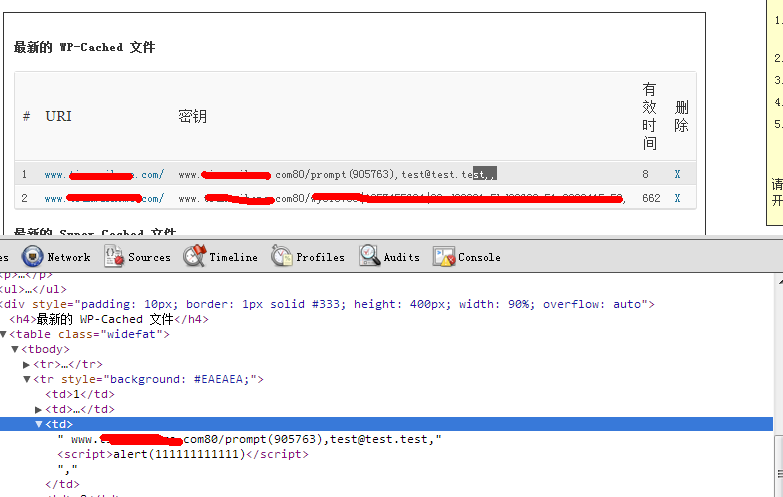Open the Console panel icon

pos(444,257)
